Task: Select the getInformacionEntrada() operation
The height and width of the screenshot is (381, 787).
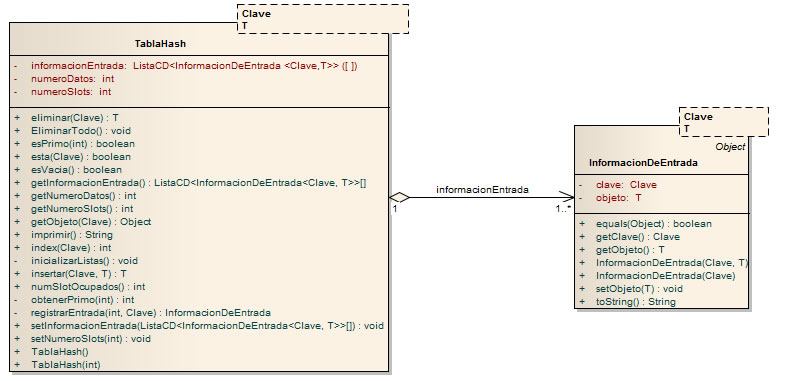Action: tap(199, 183)
